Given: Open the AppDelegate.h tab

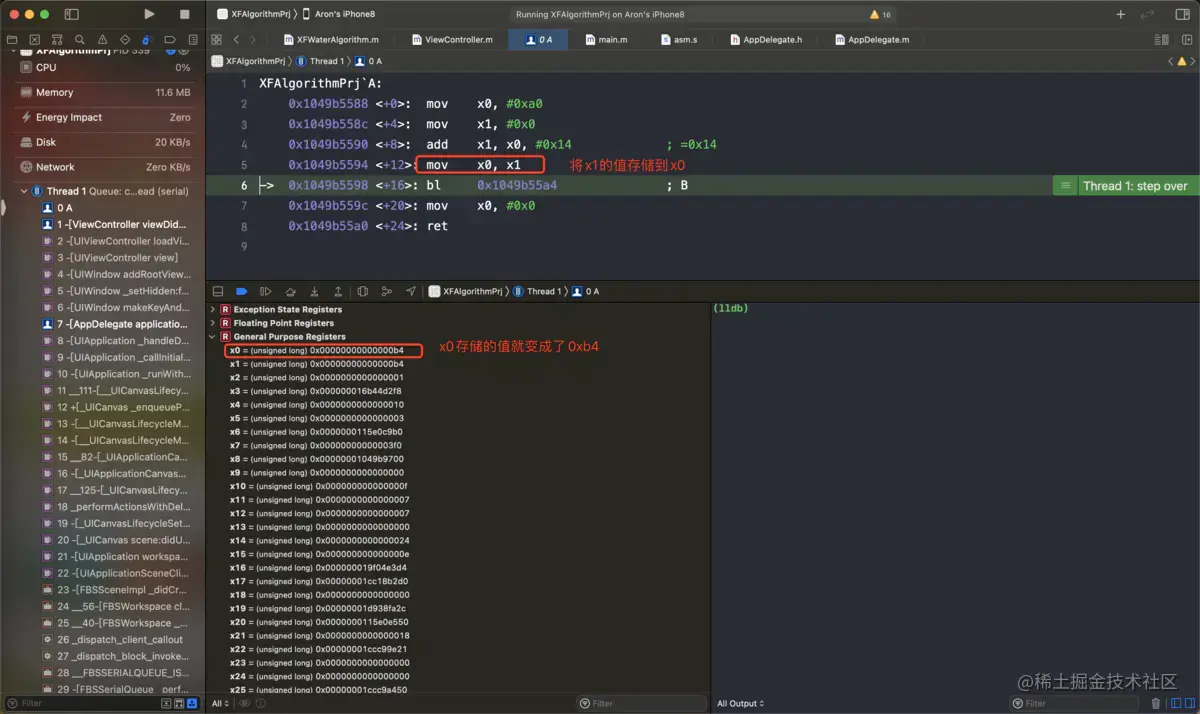Looking at the screenshot, I should pyautogui.click(x=772, y=40).
